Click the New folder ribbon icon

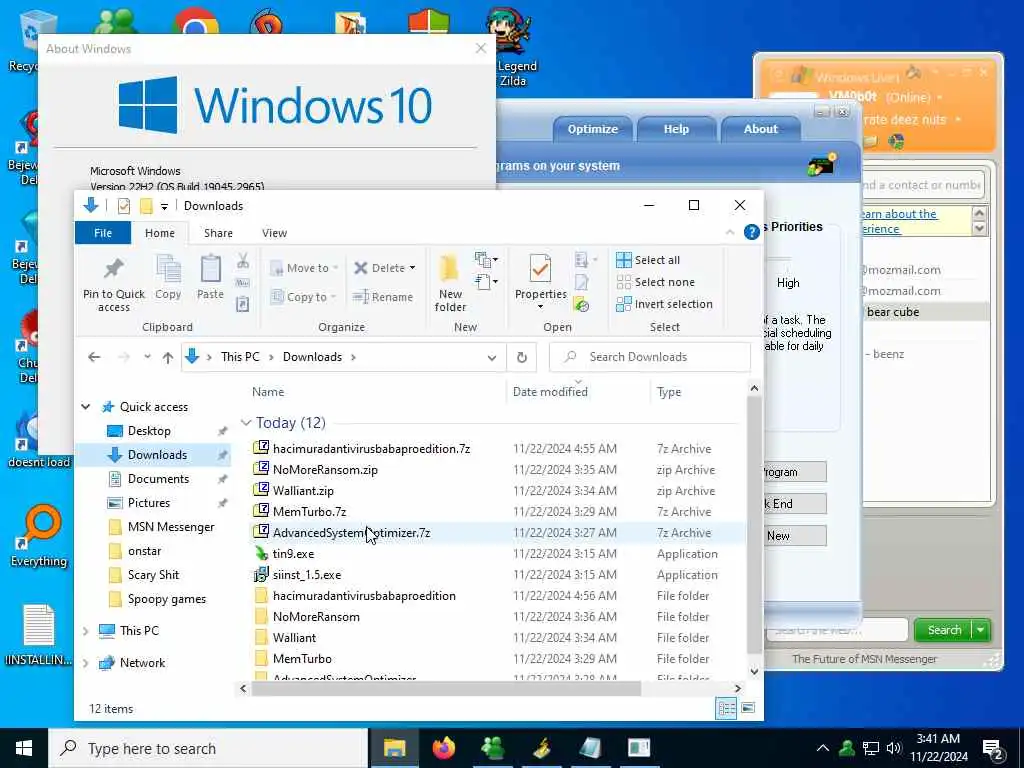(x=450, y=268)
